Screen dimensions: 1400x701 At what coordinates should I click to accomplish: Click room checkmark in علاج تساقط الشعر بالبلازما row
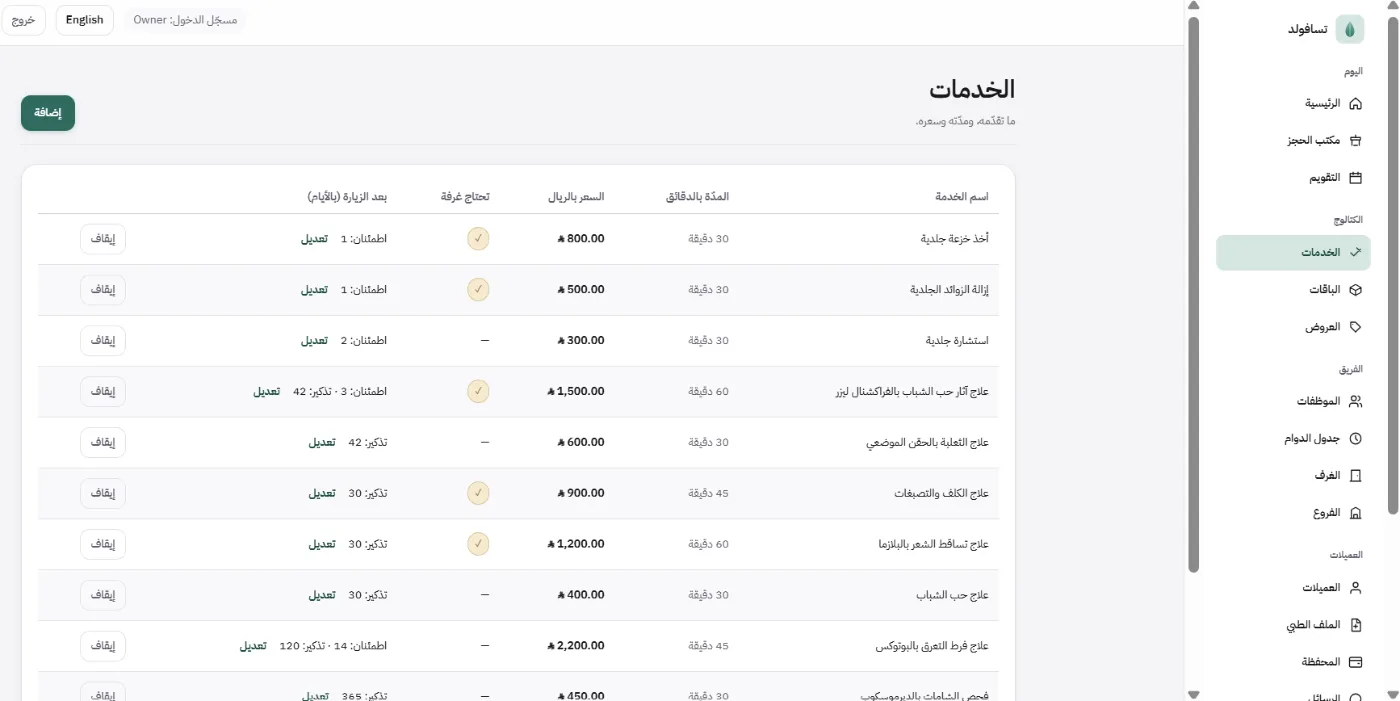[479, 544]
